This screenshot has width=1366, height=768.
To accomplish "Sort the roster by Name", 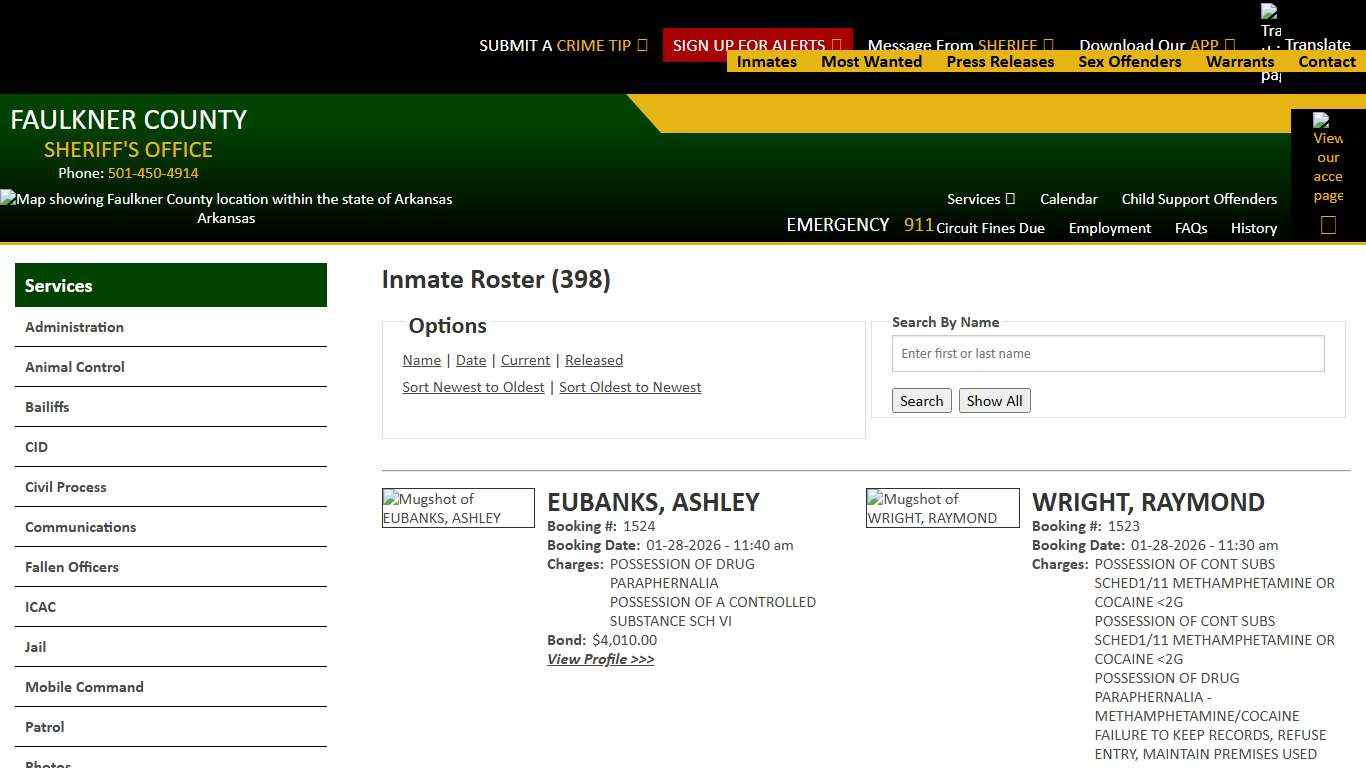I will (x=421, y=360).
